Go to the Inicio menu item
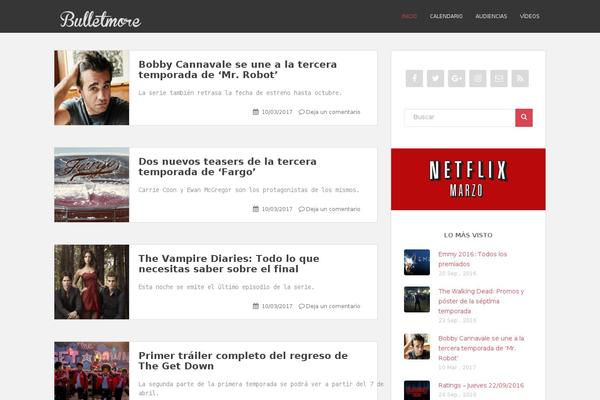 [409, 16]
